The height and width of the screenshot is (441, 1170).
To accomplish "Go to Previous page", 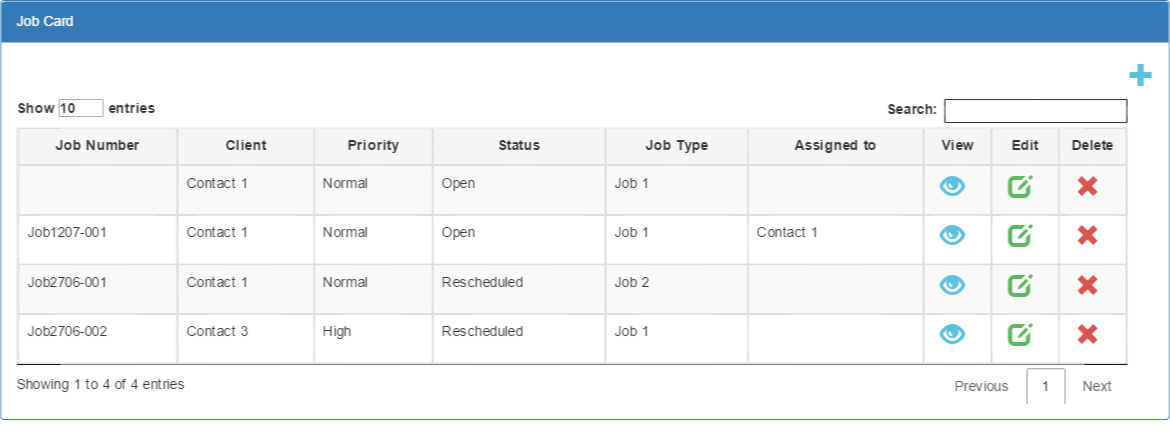I will click(981, 386).
